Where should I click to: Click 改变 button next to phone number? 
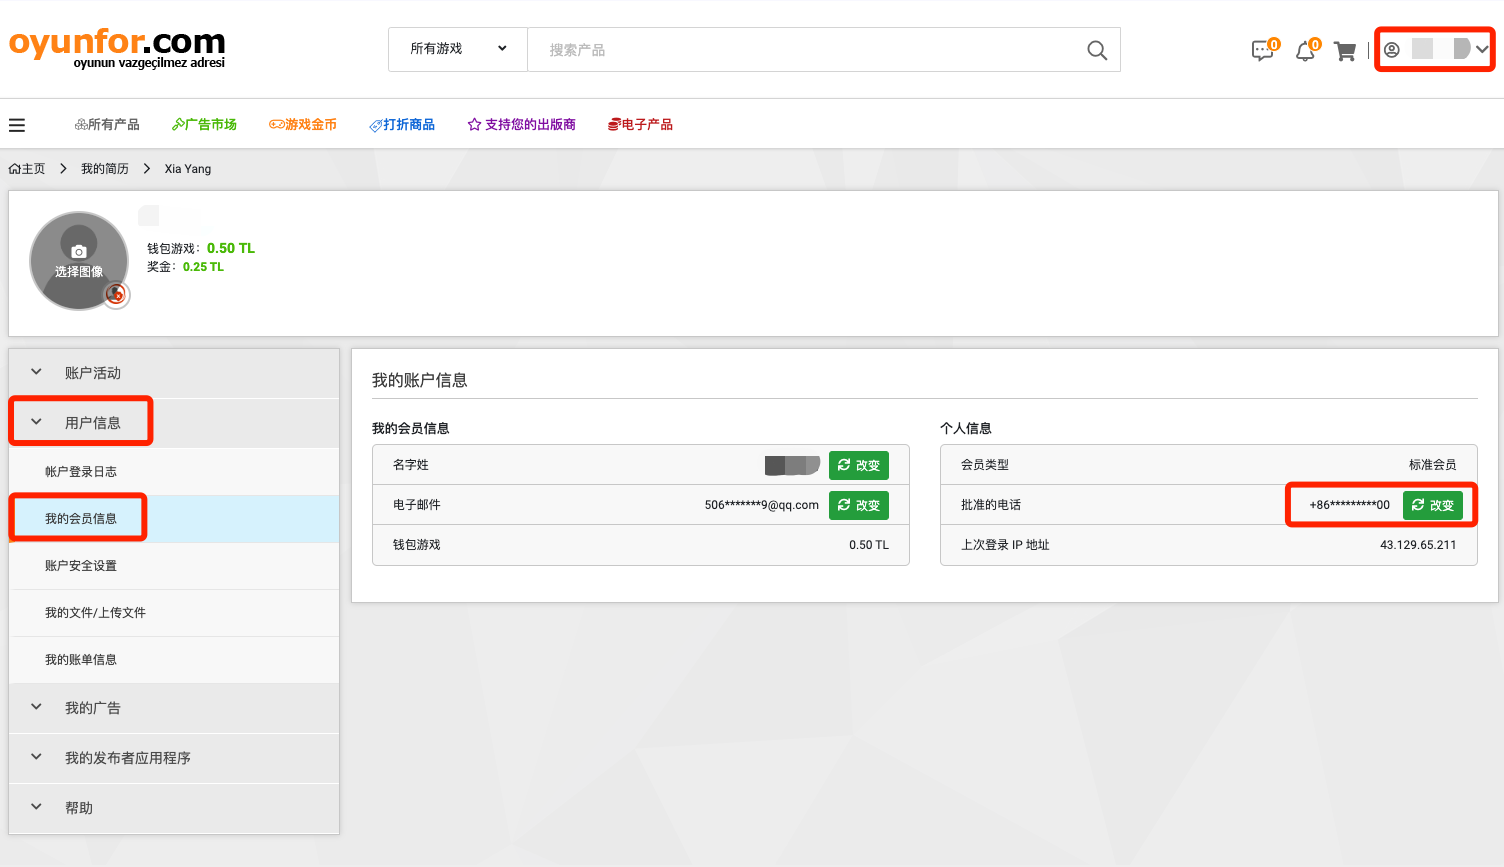tap(1432, 505)
